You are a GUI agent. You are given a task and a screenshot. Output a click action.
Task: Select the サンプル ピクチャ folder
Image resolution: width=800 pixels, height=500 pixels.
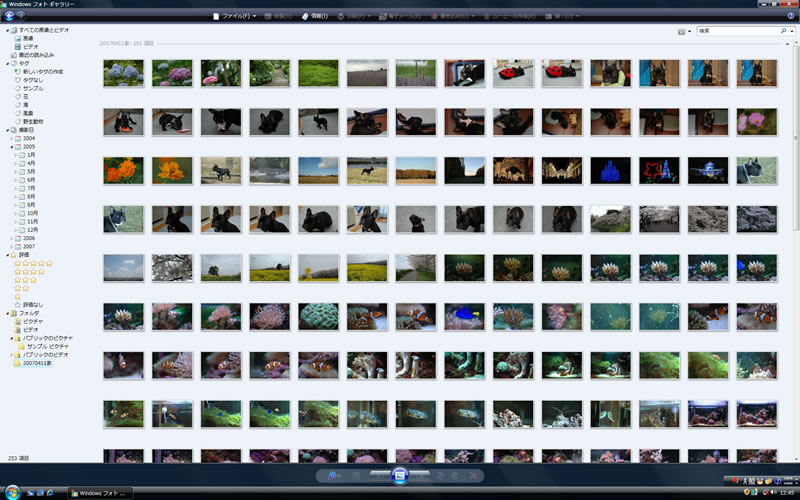(47, 346)
